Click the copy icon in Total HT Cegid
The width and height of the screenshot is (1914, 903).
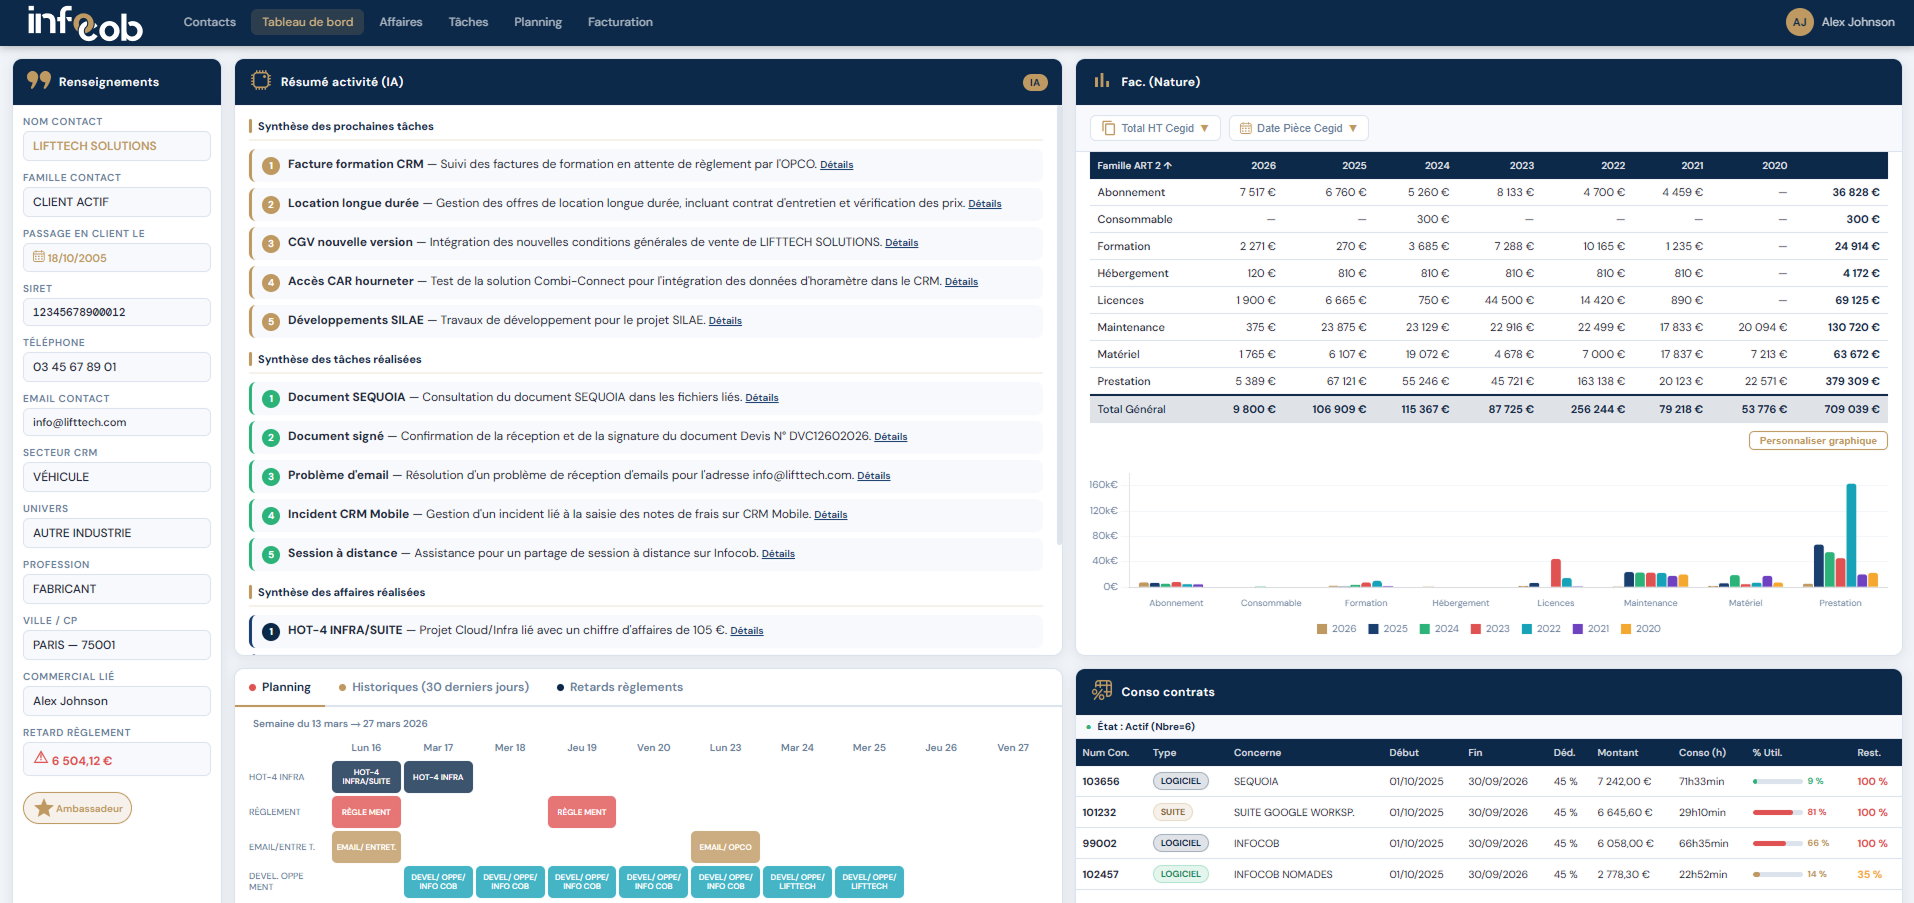coord(1108,128)
